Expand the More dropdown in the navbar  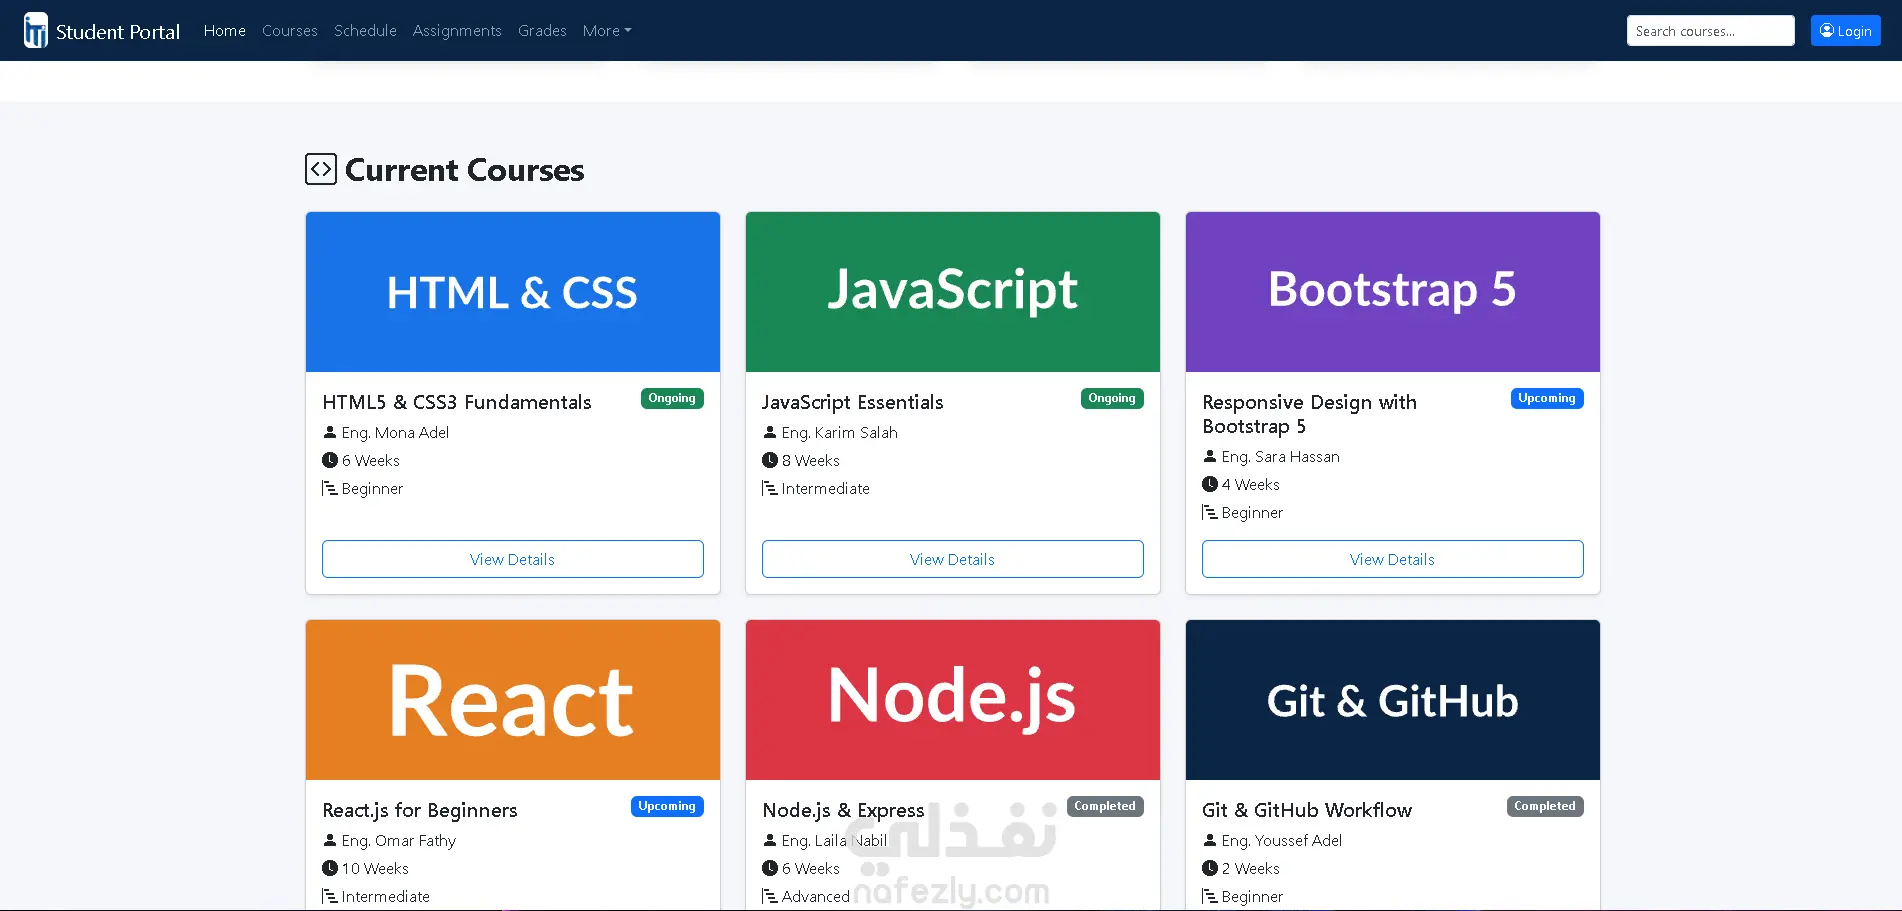coord(607,31)
